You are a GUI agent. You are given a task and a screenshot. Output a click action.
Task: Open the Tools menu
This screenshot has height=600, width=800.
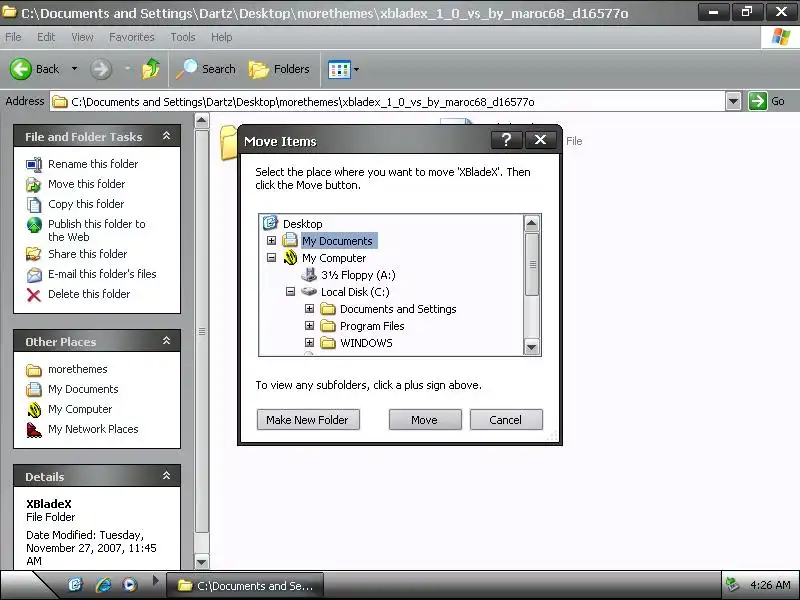coord(183,37)
